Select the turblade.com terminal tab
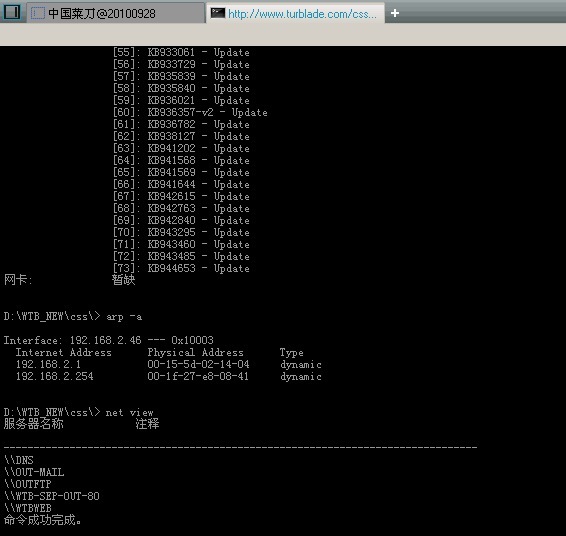 [x=295, y=14]
